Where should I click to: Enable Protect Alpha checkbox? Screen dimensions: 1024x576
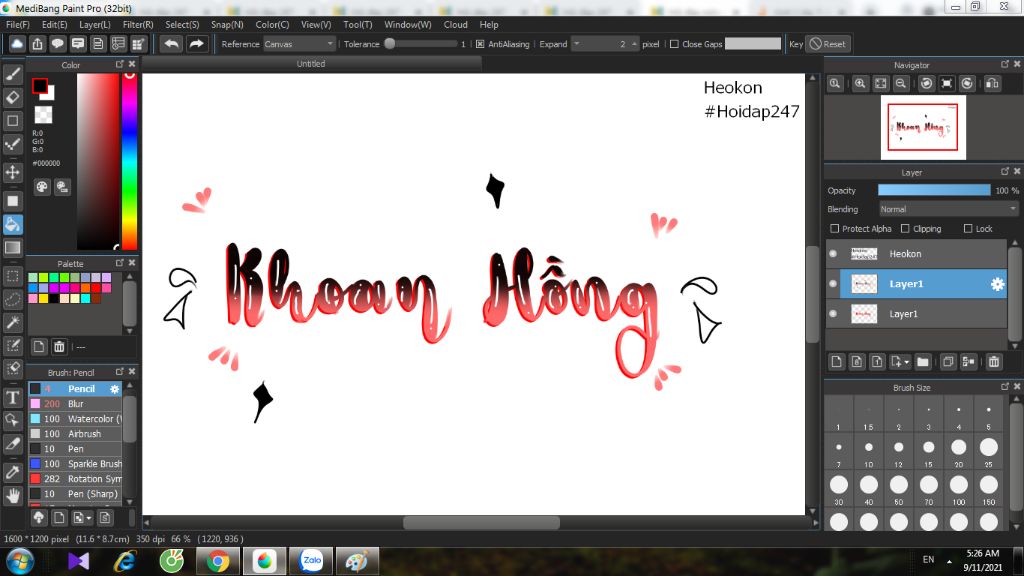pos(835,229)
